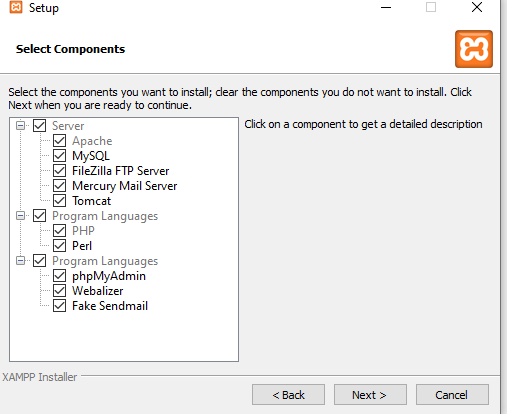The width and height of the screenshot is (507, 414).
Task: Go back with the Back button
Action: [288, 395]
